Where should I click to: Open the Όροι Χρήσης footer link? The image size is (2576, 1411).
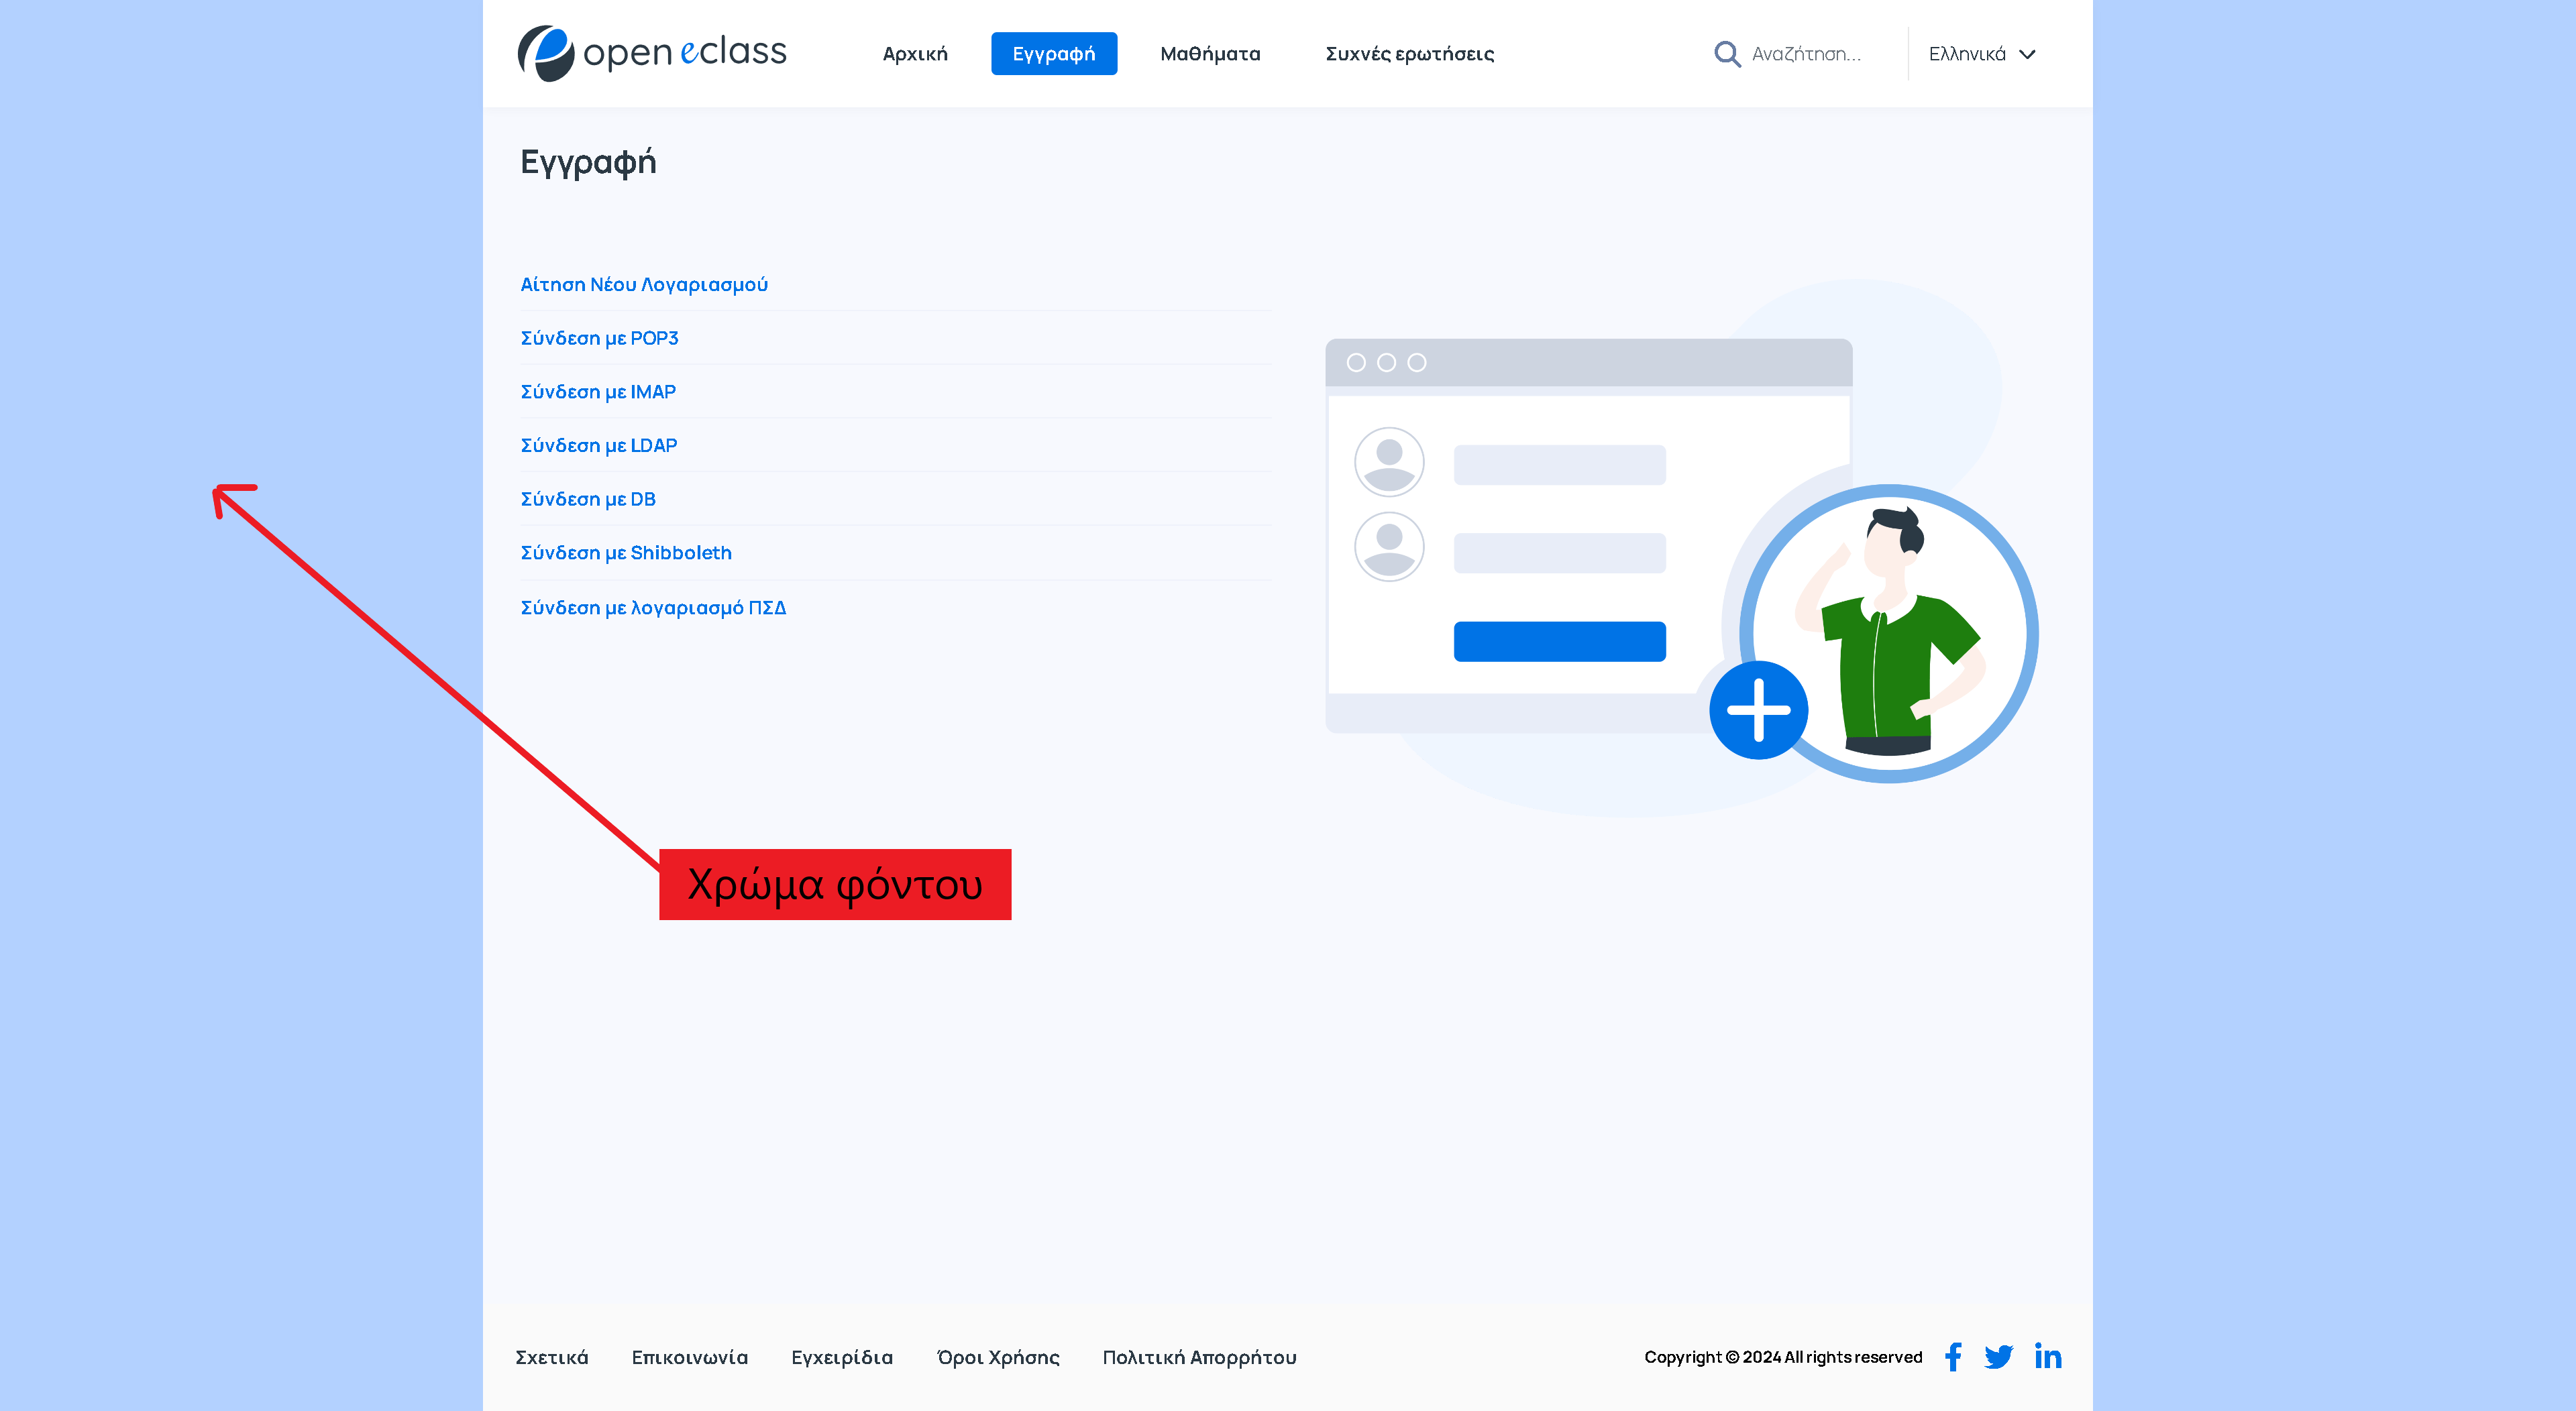click(x=998, y=1357)
